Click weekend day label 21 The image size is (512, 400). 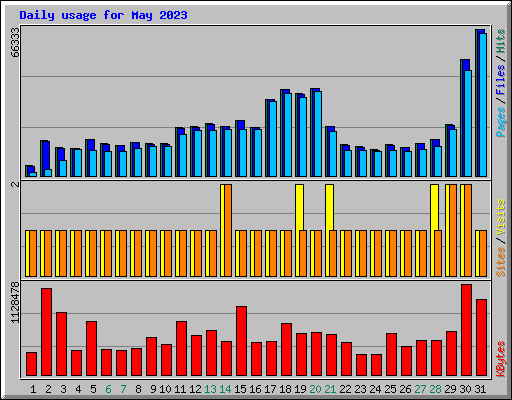pos(330,389)
